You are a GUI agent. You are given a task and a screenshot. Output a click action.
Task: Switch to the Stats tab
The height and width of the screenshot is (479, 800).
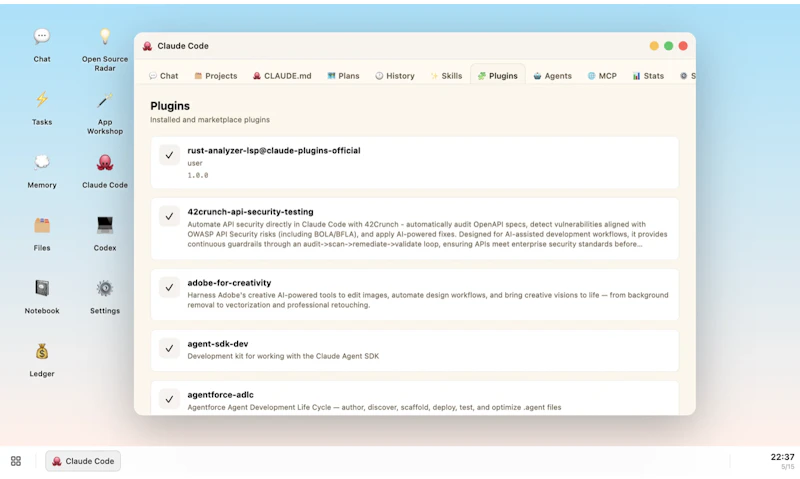(x=648, y=75)
